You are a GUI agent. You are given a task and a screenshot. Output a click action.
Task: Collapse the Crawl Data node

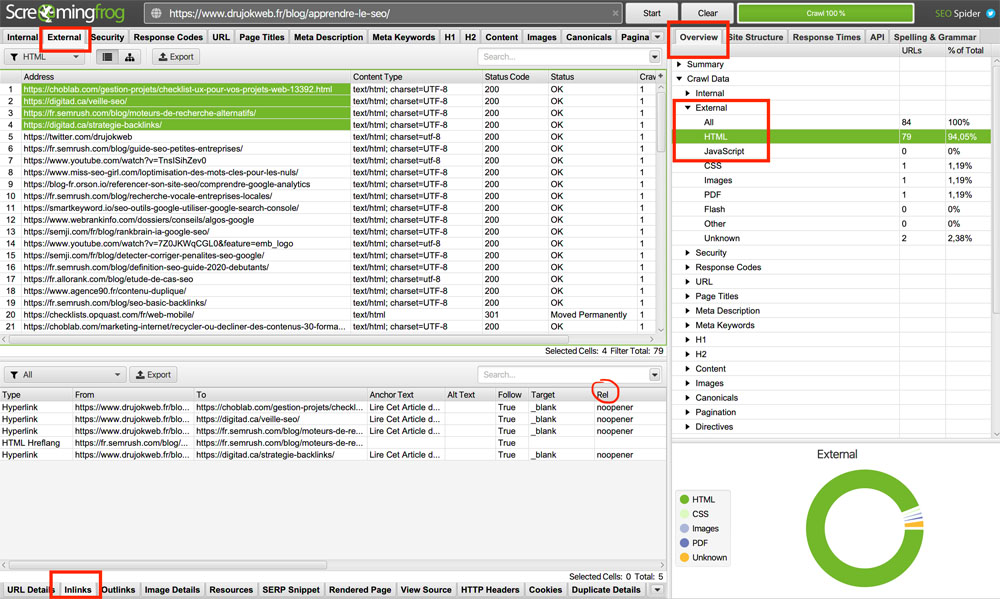[x=679, y=79]
